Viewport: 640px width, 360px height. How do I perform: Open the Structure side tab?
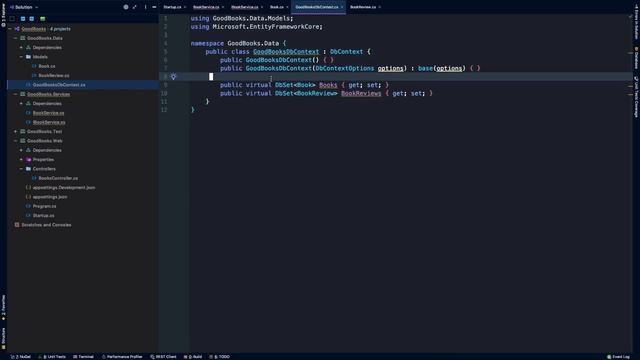point(3,338)
